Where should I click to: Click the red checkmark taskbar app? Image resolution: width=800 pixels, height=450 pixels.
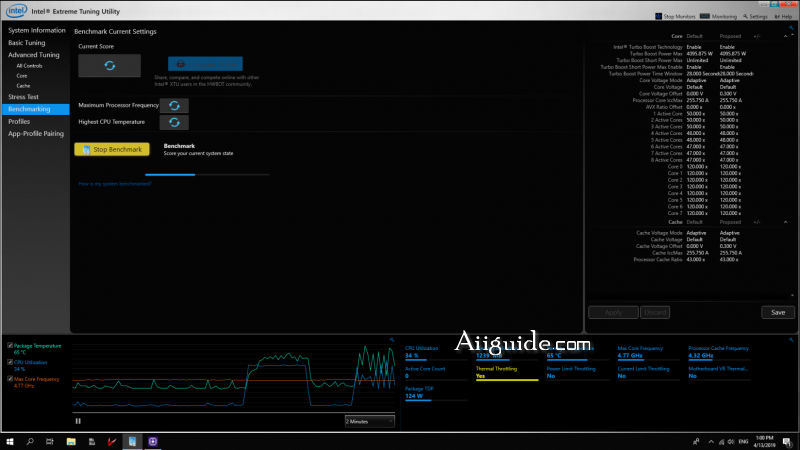coord(112,441)
